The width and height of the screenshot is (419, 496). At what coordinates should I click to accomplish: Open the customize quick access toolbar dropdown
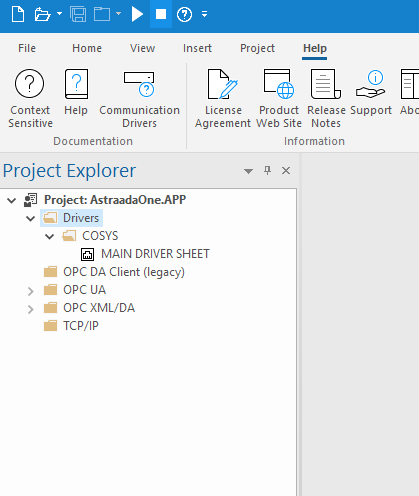click(204, 14)
